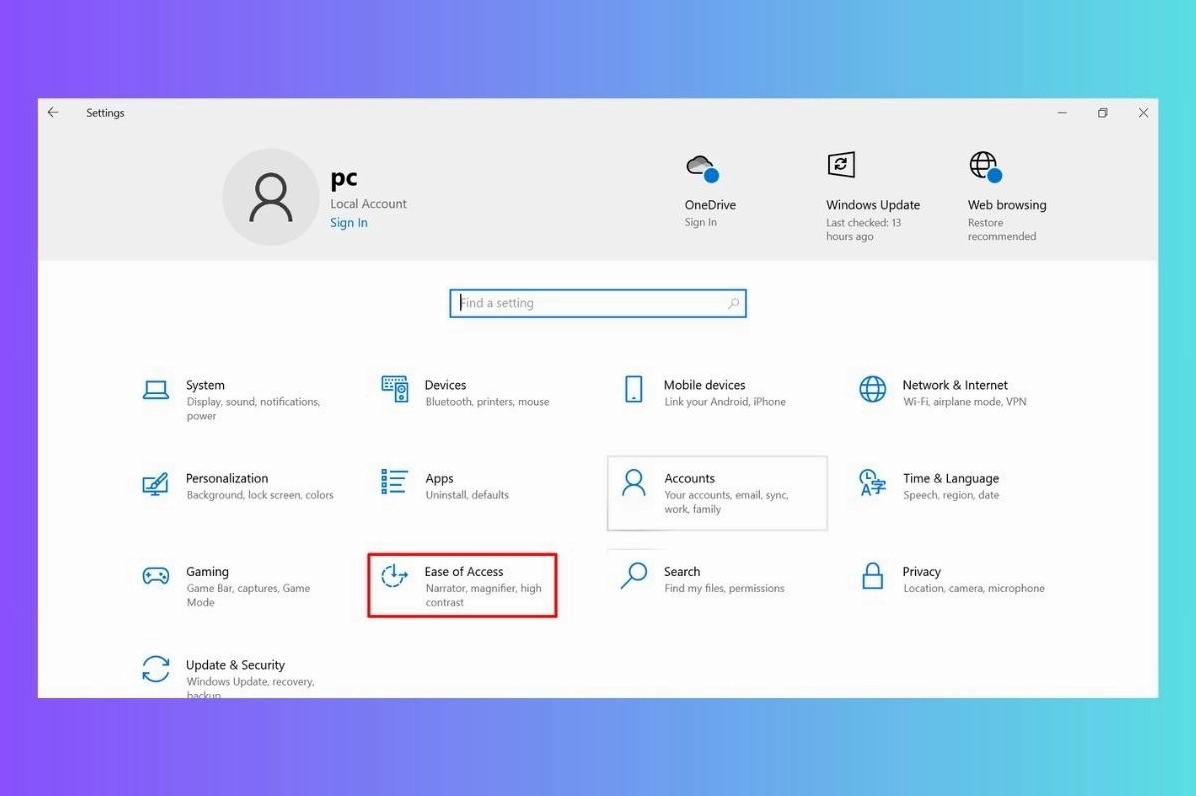Open the System settings icon
This screenshot has width=1196, height=796.
click(156, 390)
